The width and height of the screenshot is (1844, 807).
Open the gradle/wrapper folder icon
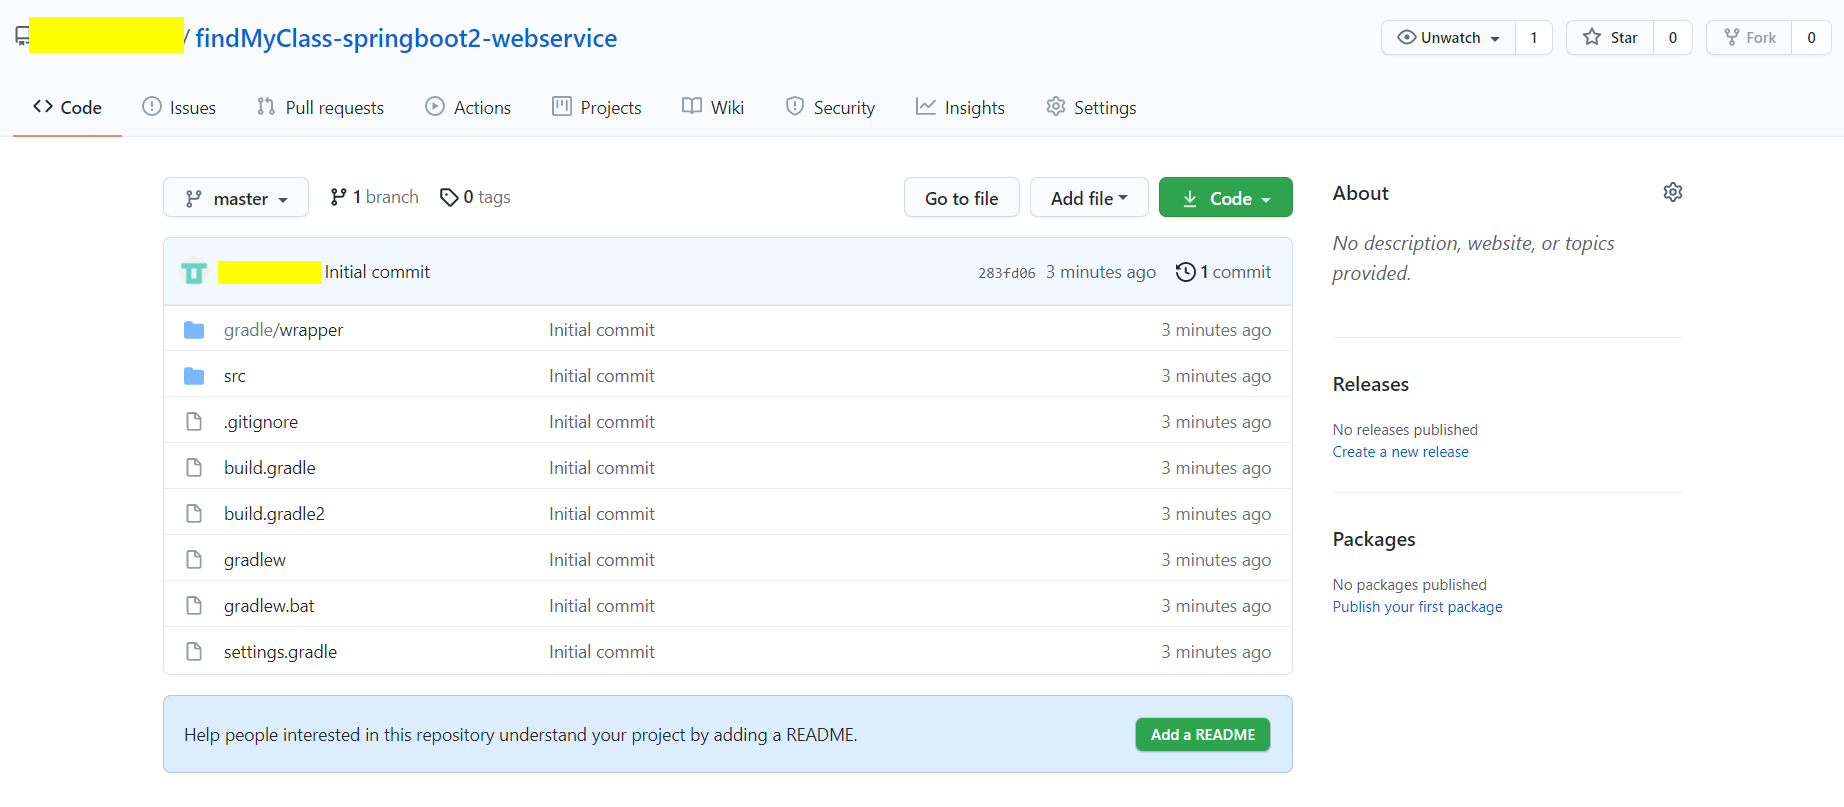[194, 330]
